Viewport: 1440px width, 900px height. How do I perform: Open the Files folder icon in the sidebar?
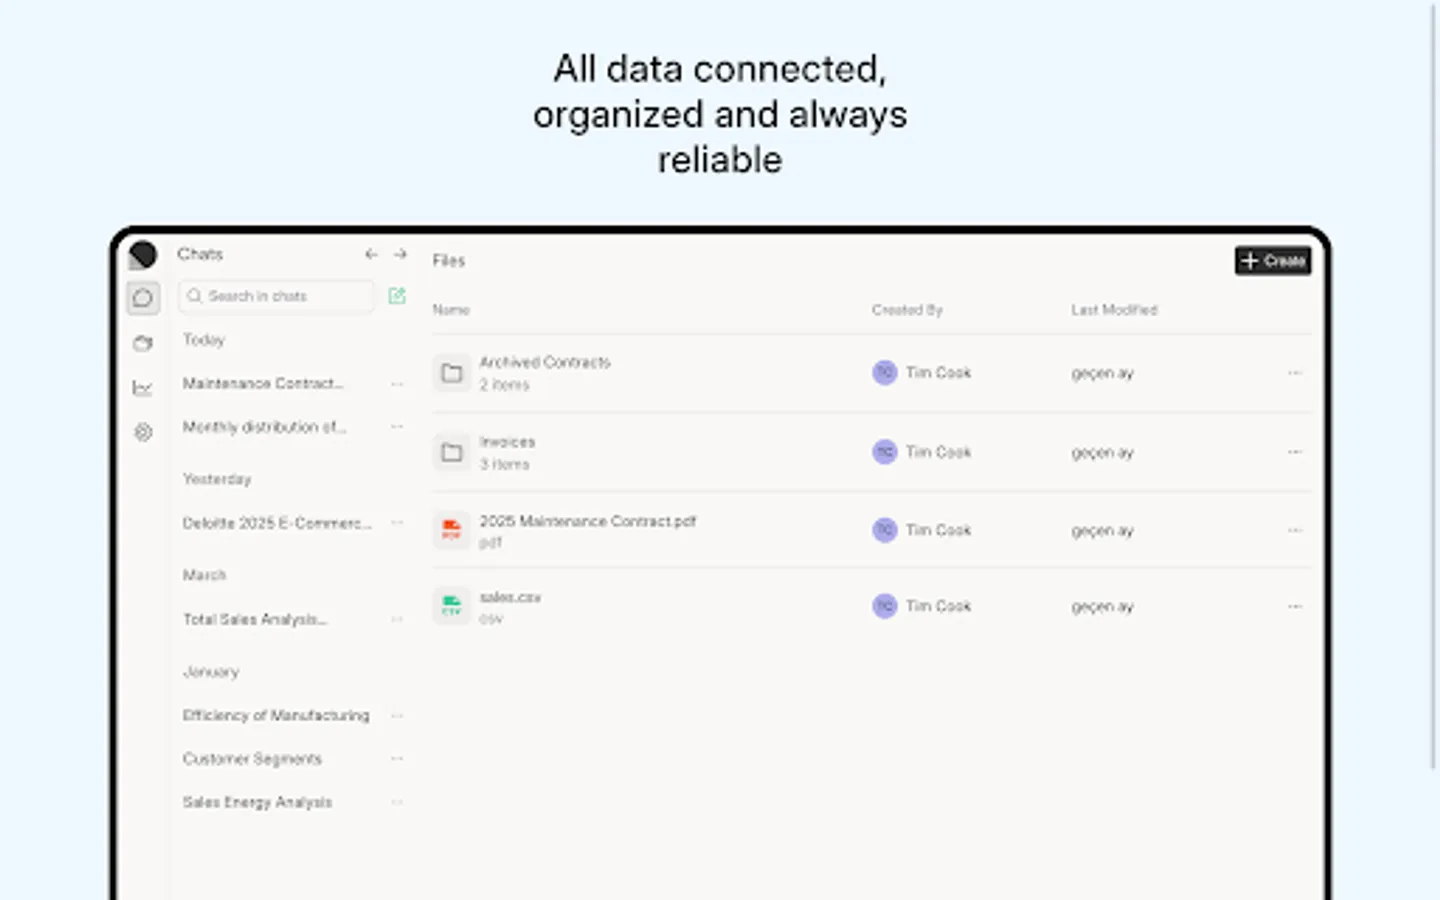tap(143, 343)
